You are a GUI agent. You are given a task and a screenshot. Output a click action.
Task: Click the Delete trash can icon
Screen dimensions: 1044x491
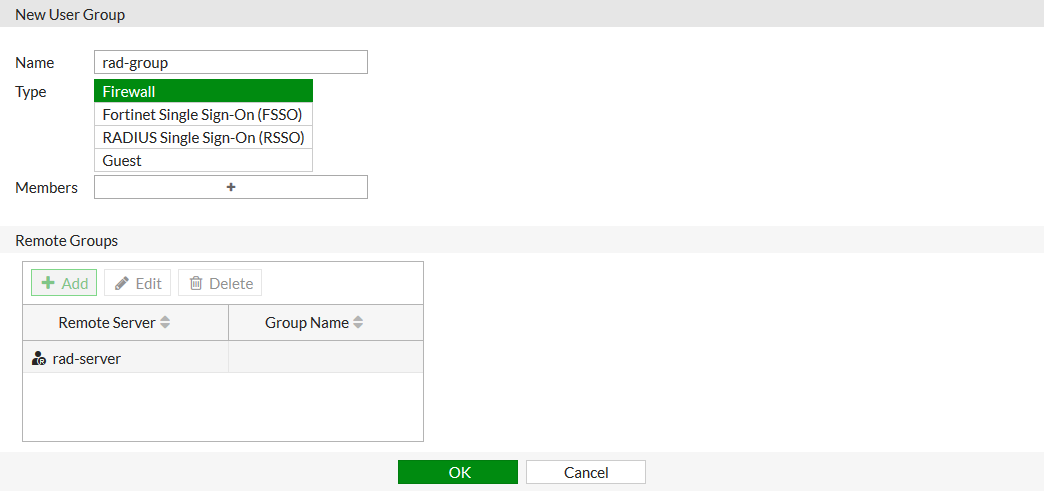196,283
